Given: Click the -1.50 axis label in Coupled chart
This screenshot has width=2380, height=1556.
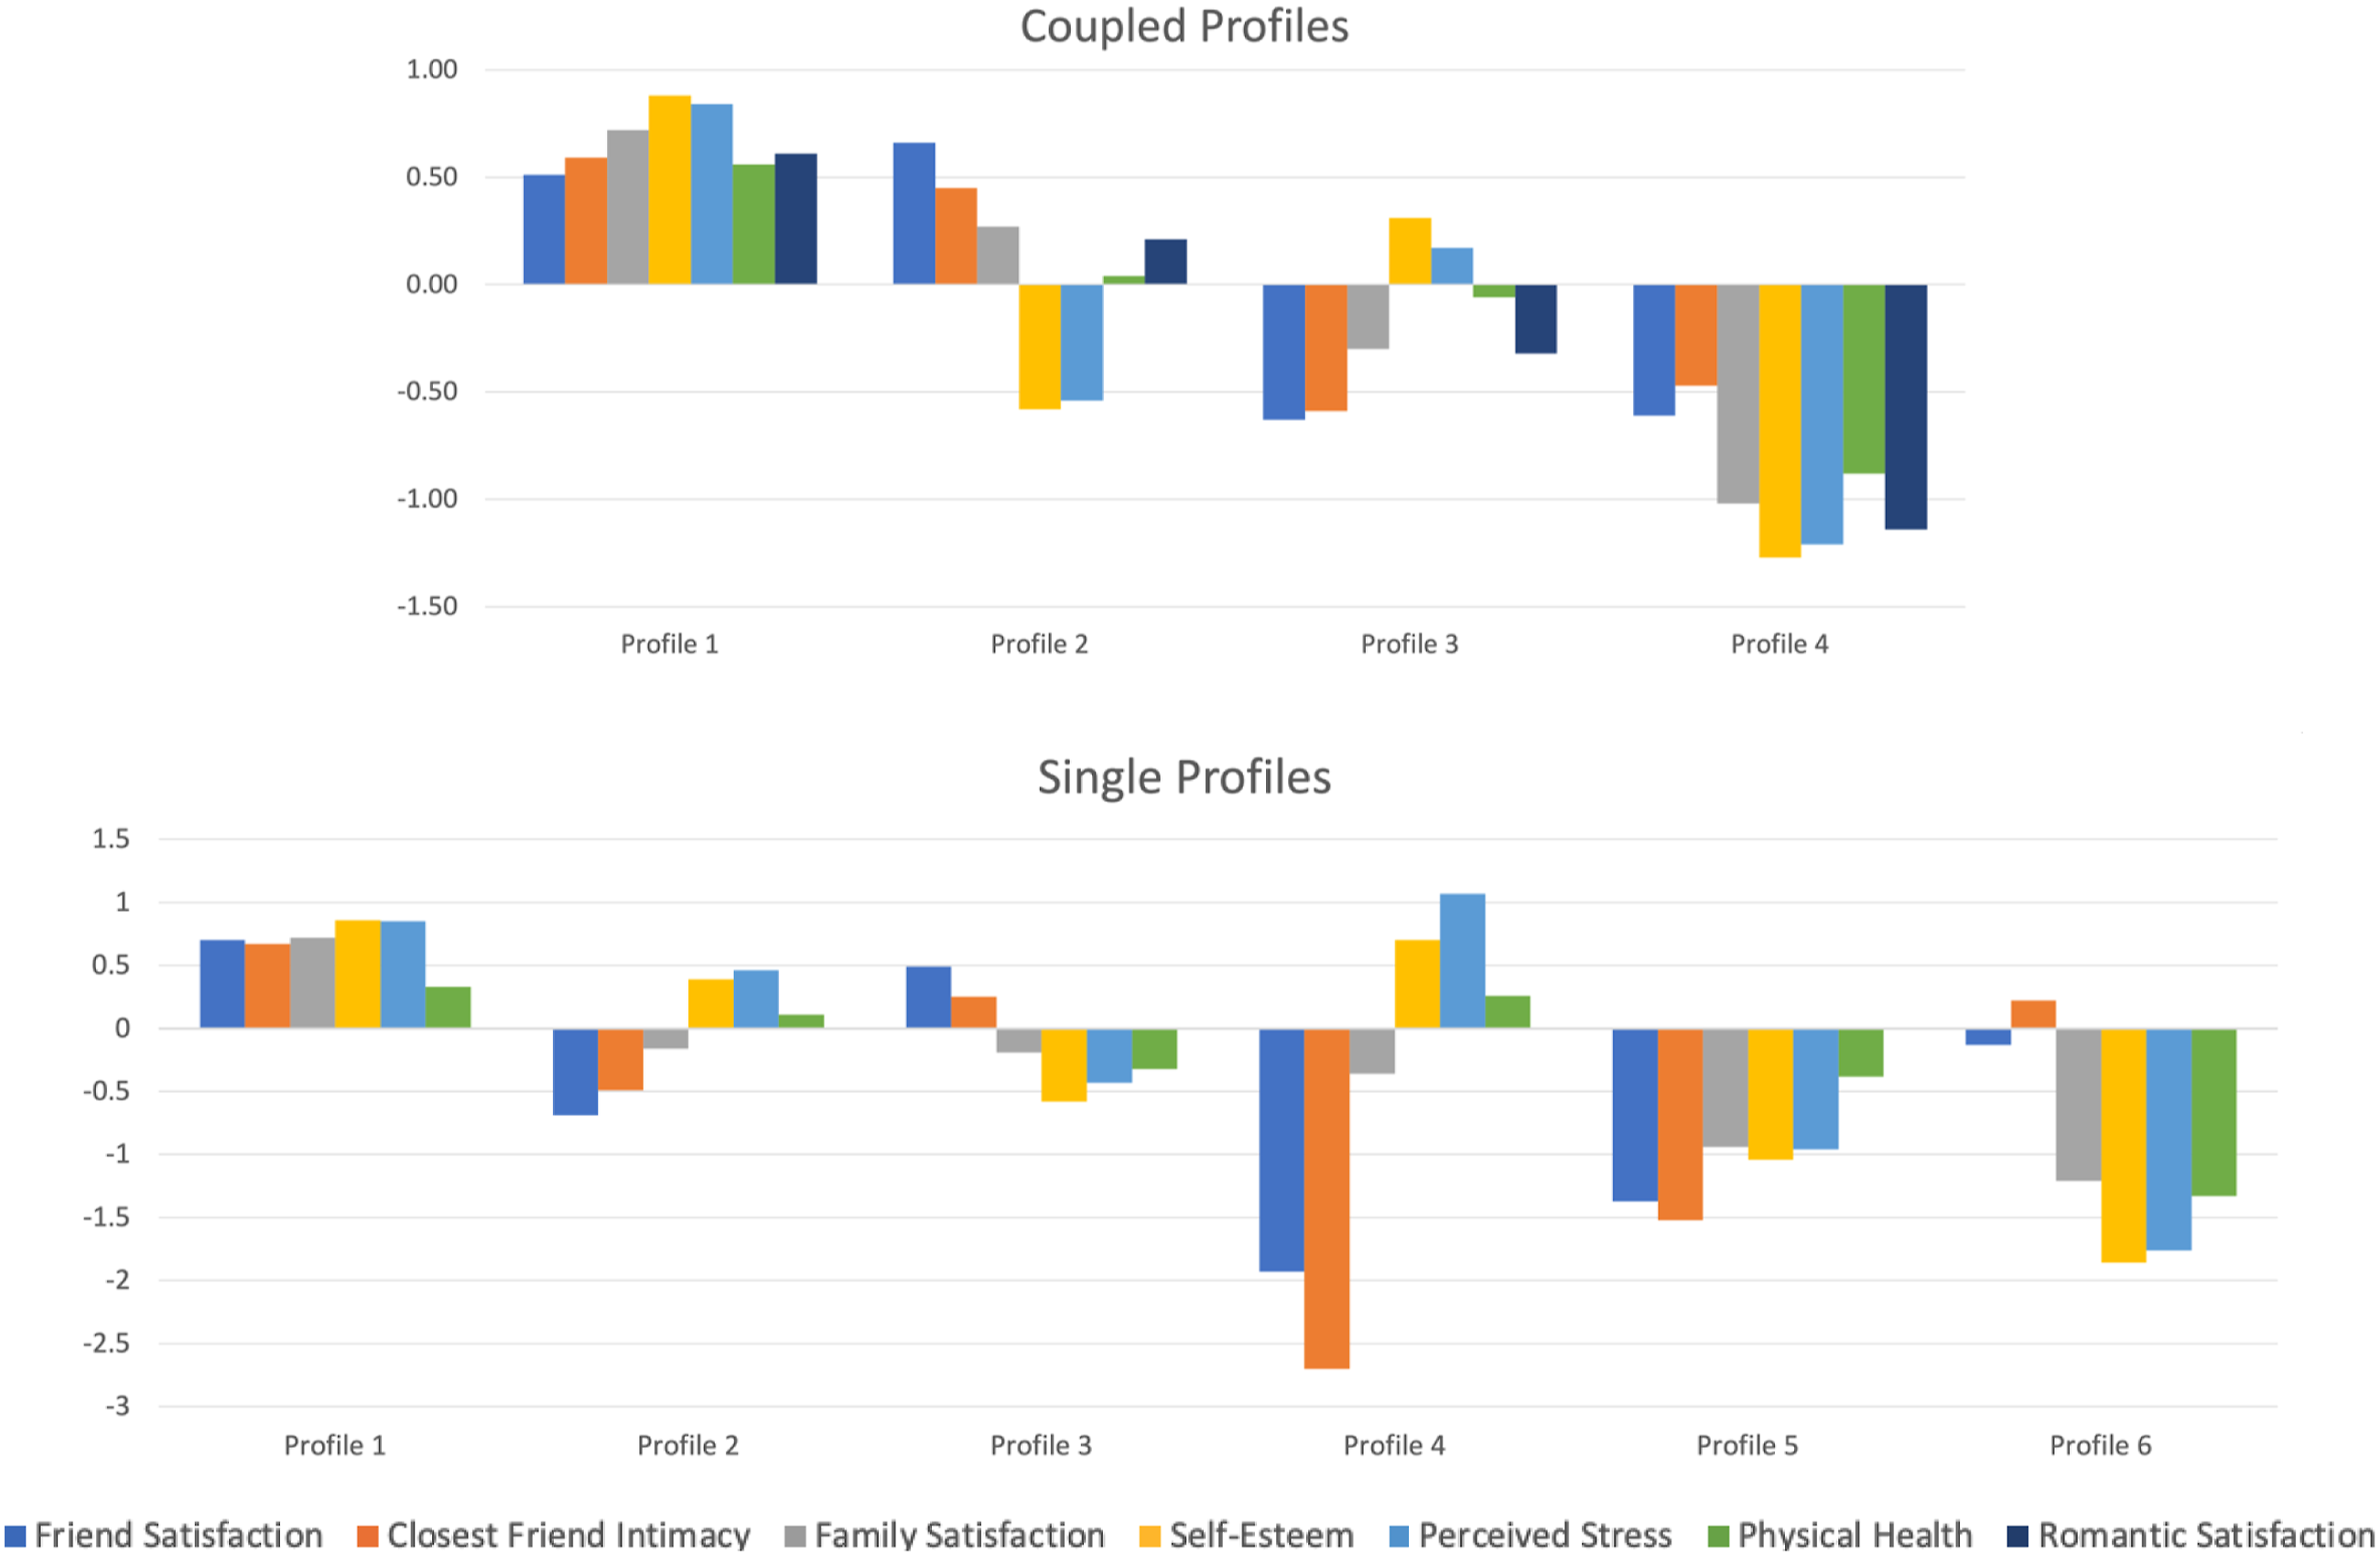Looking at the screenshot, I should point(427,606).
